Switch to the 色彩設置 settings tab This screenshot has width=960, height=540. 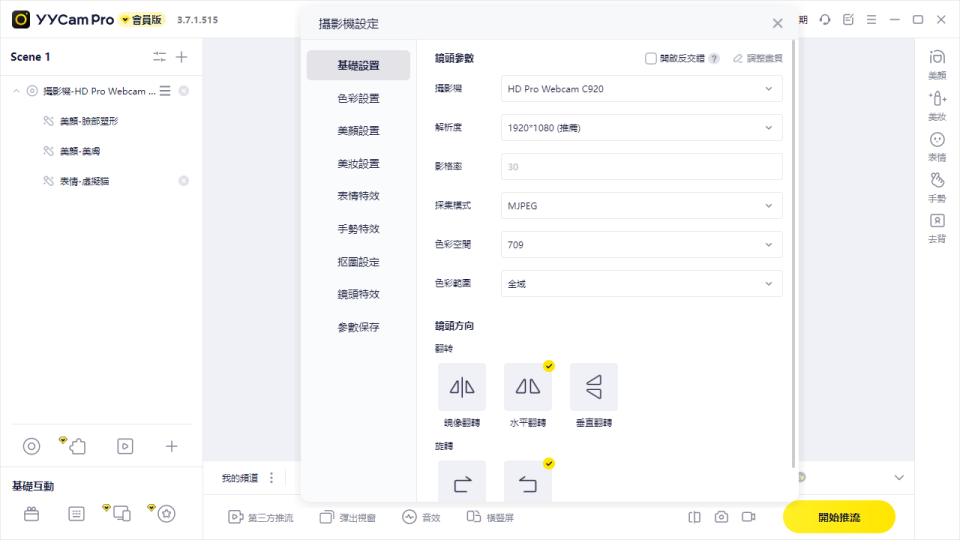point(358,98)
